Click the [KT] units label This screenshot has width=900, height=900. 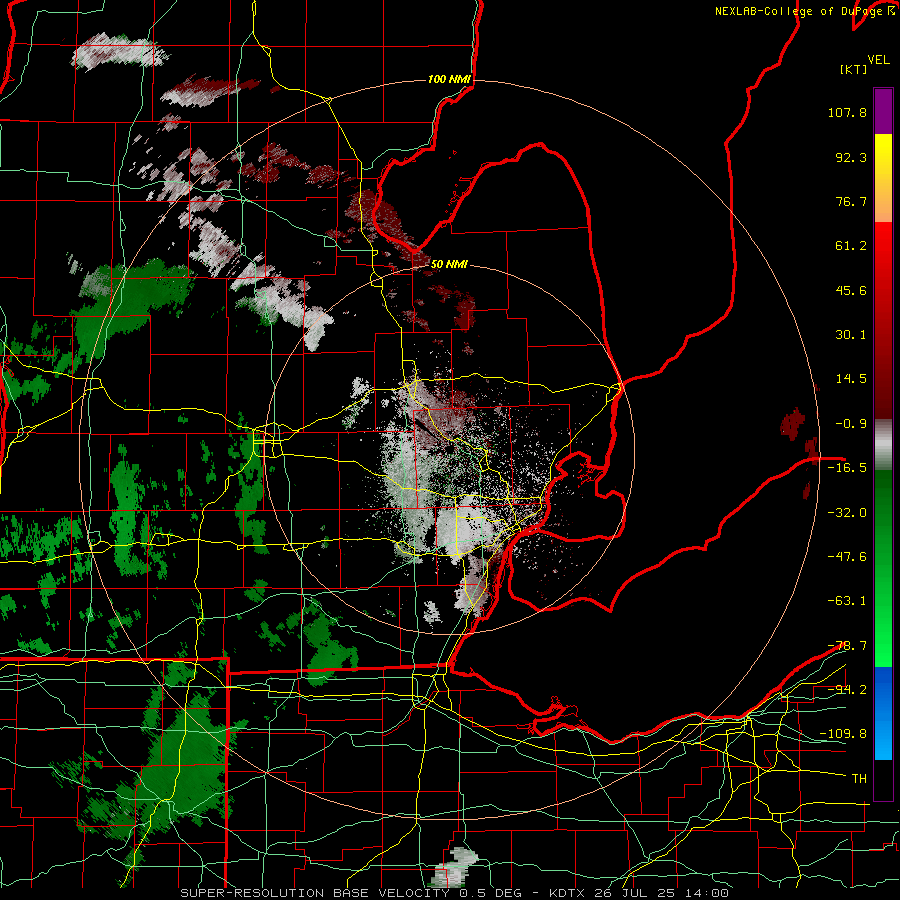853,69
